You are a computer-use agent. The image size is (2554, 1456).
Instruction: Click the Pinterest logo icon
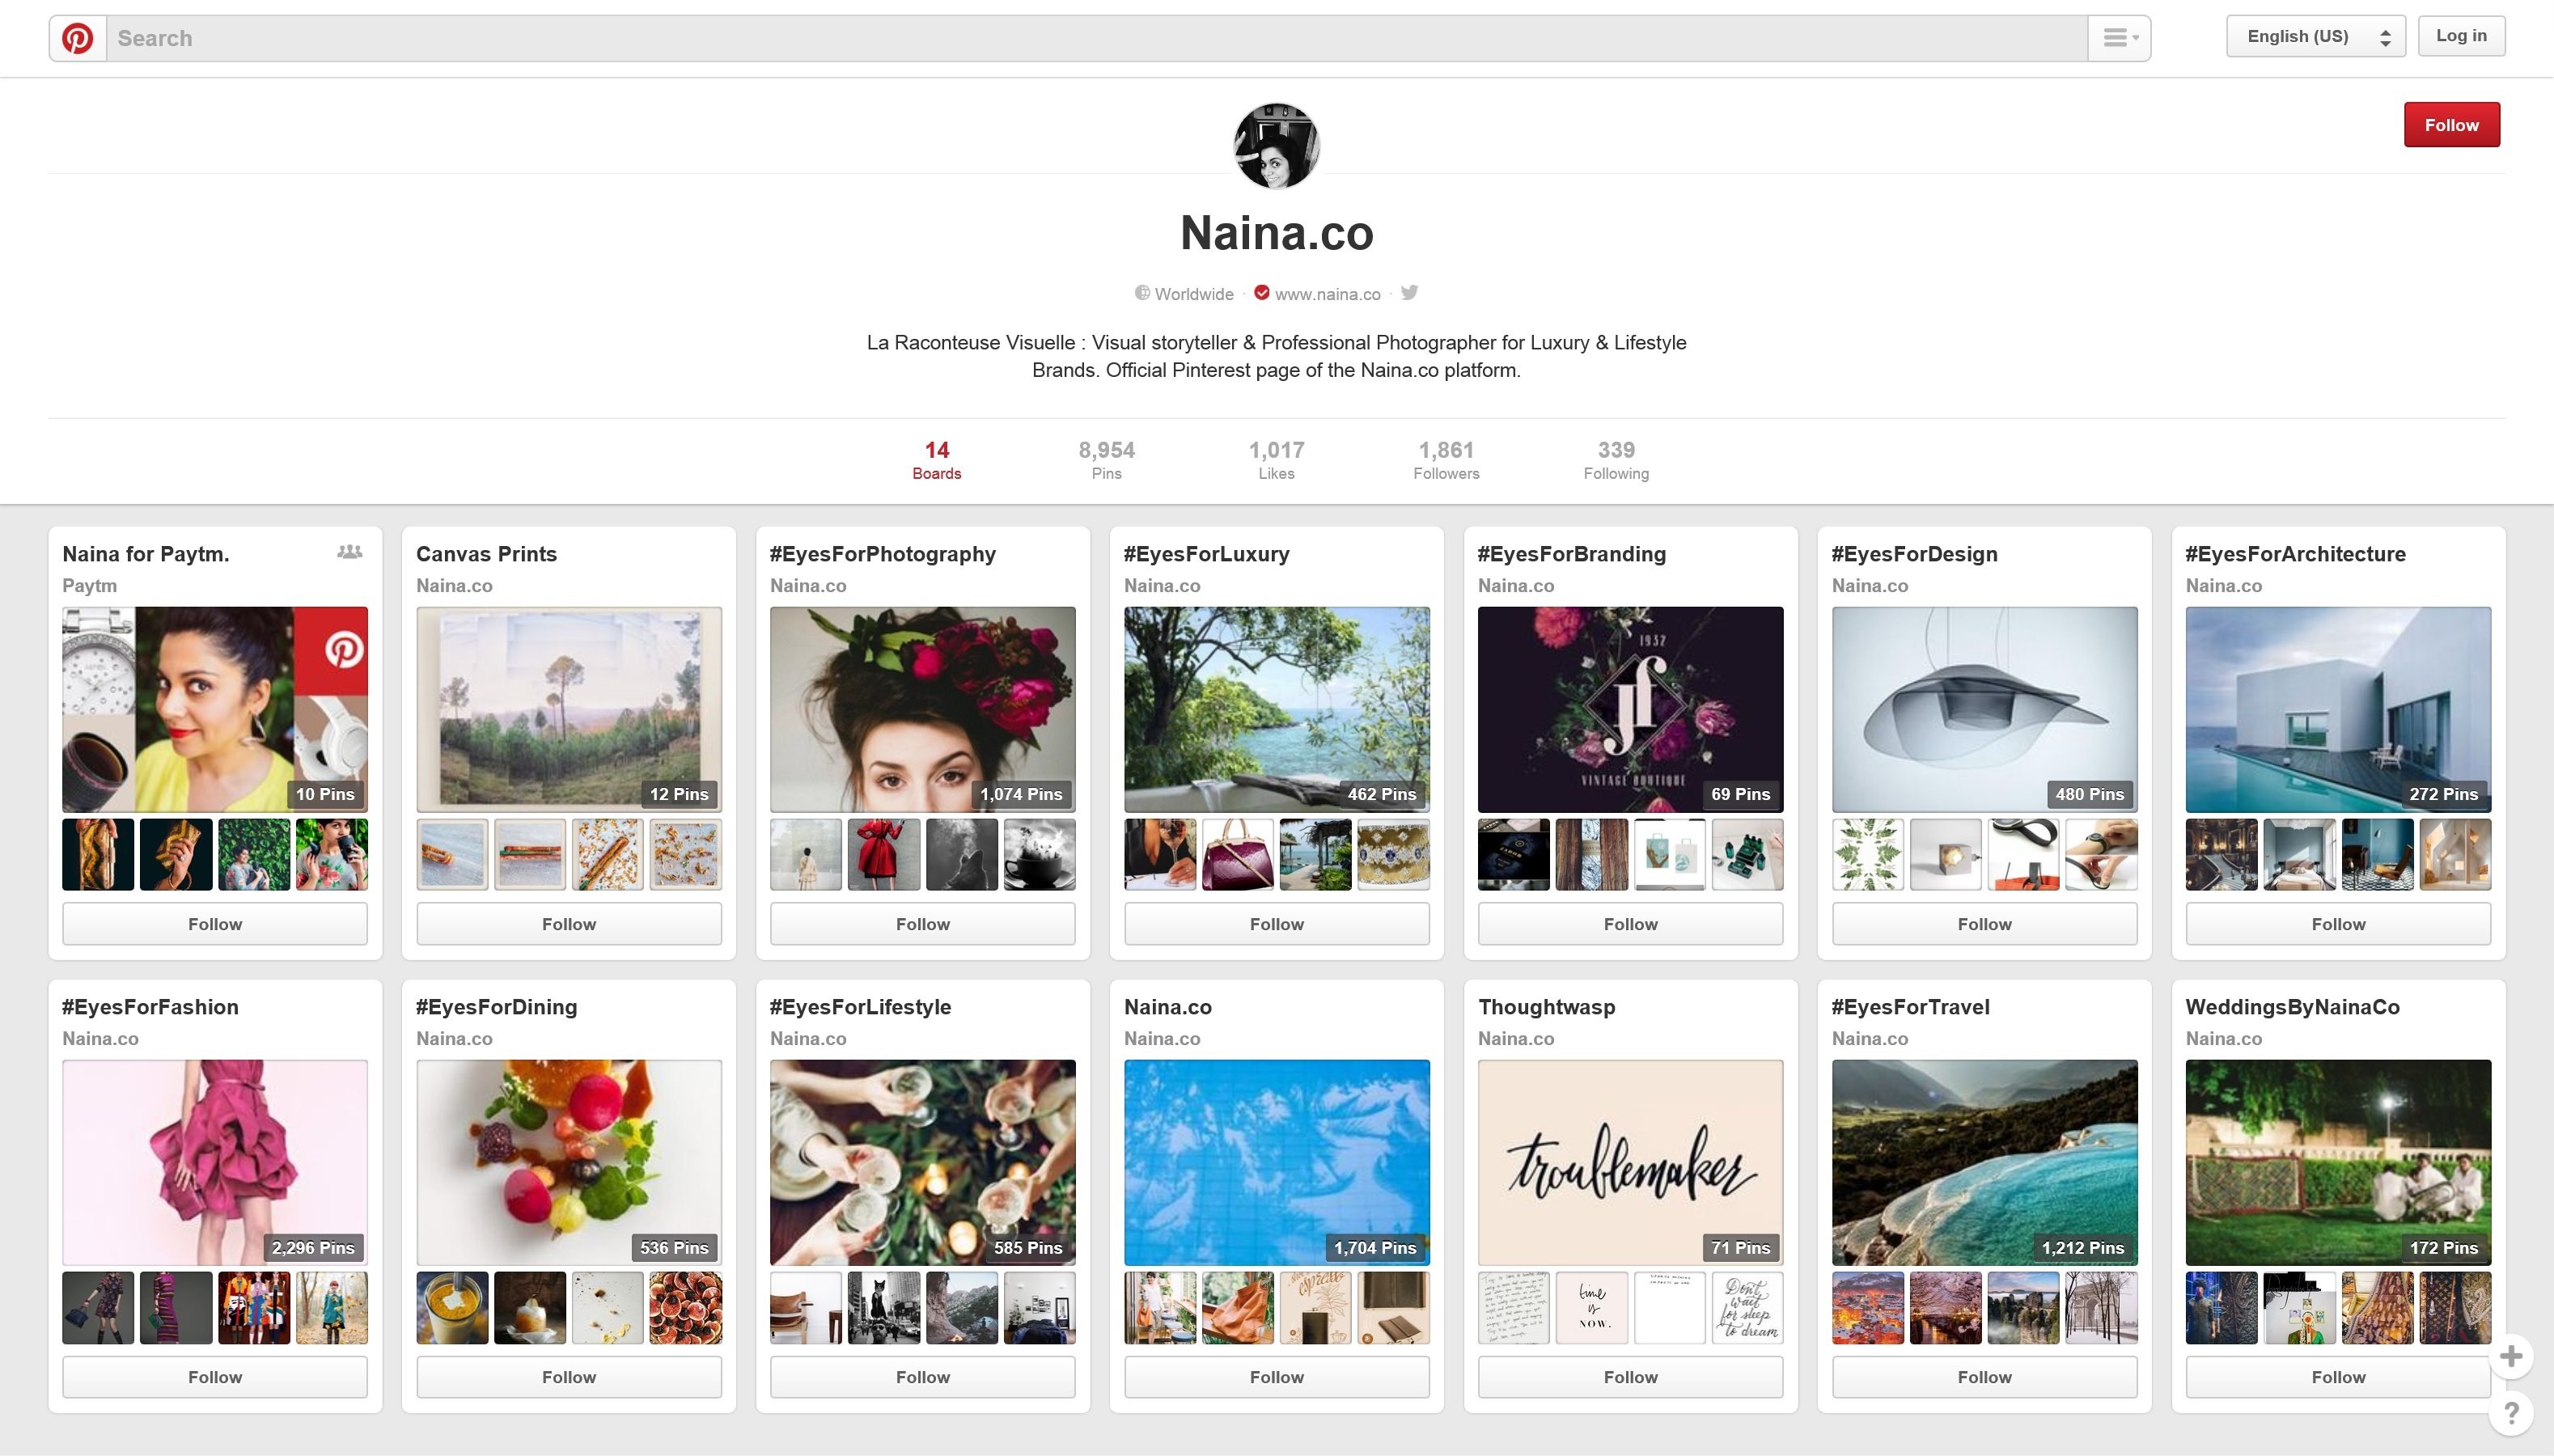[x=78, y=38]
